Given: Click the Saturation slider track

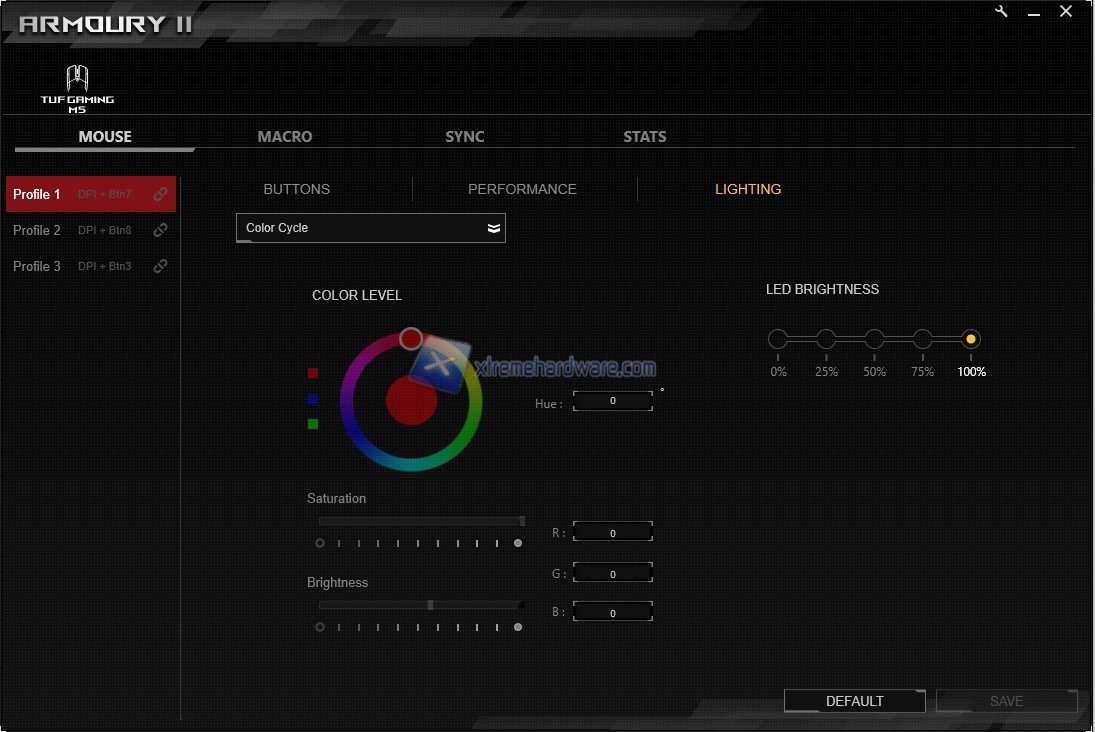Looking at the screenshot, I should [x=420, y=521].
